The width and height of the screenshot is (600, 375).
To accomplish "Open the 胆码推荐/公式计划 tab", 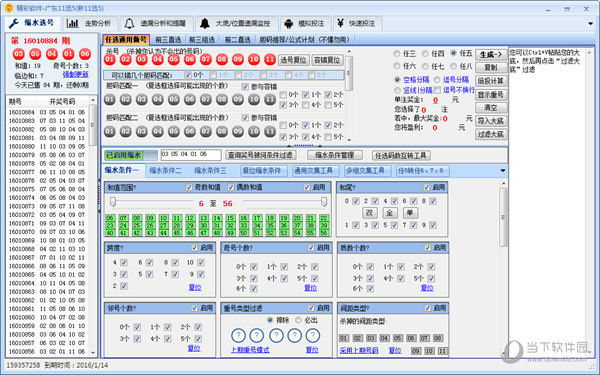I will point(305,40).
